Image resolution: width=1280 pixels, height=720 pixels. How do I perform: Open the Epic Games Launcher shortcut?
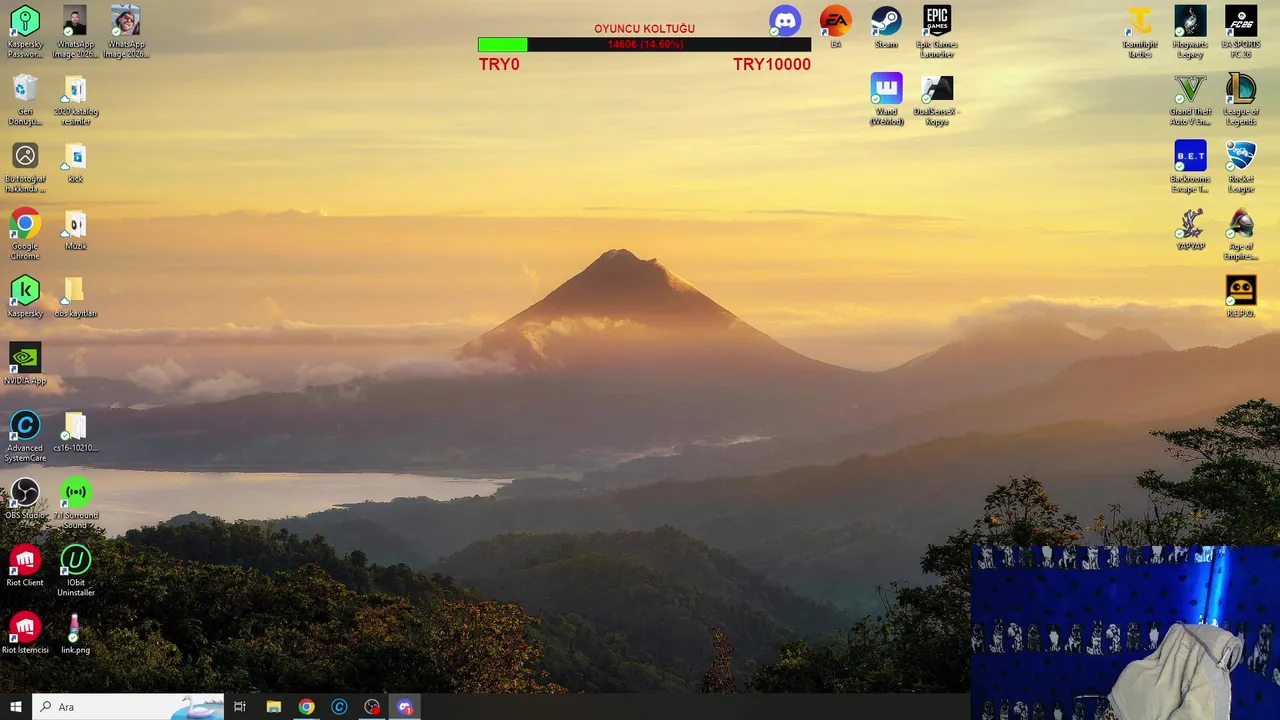[937, 31]
